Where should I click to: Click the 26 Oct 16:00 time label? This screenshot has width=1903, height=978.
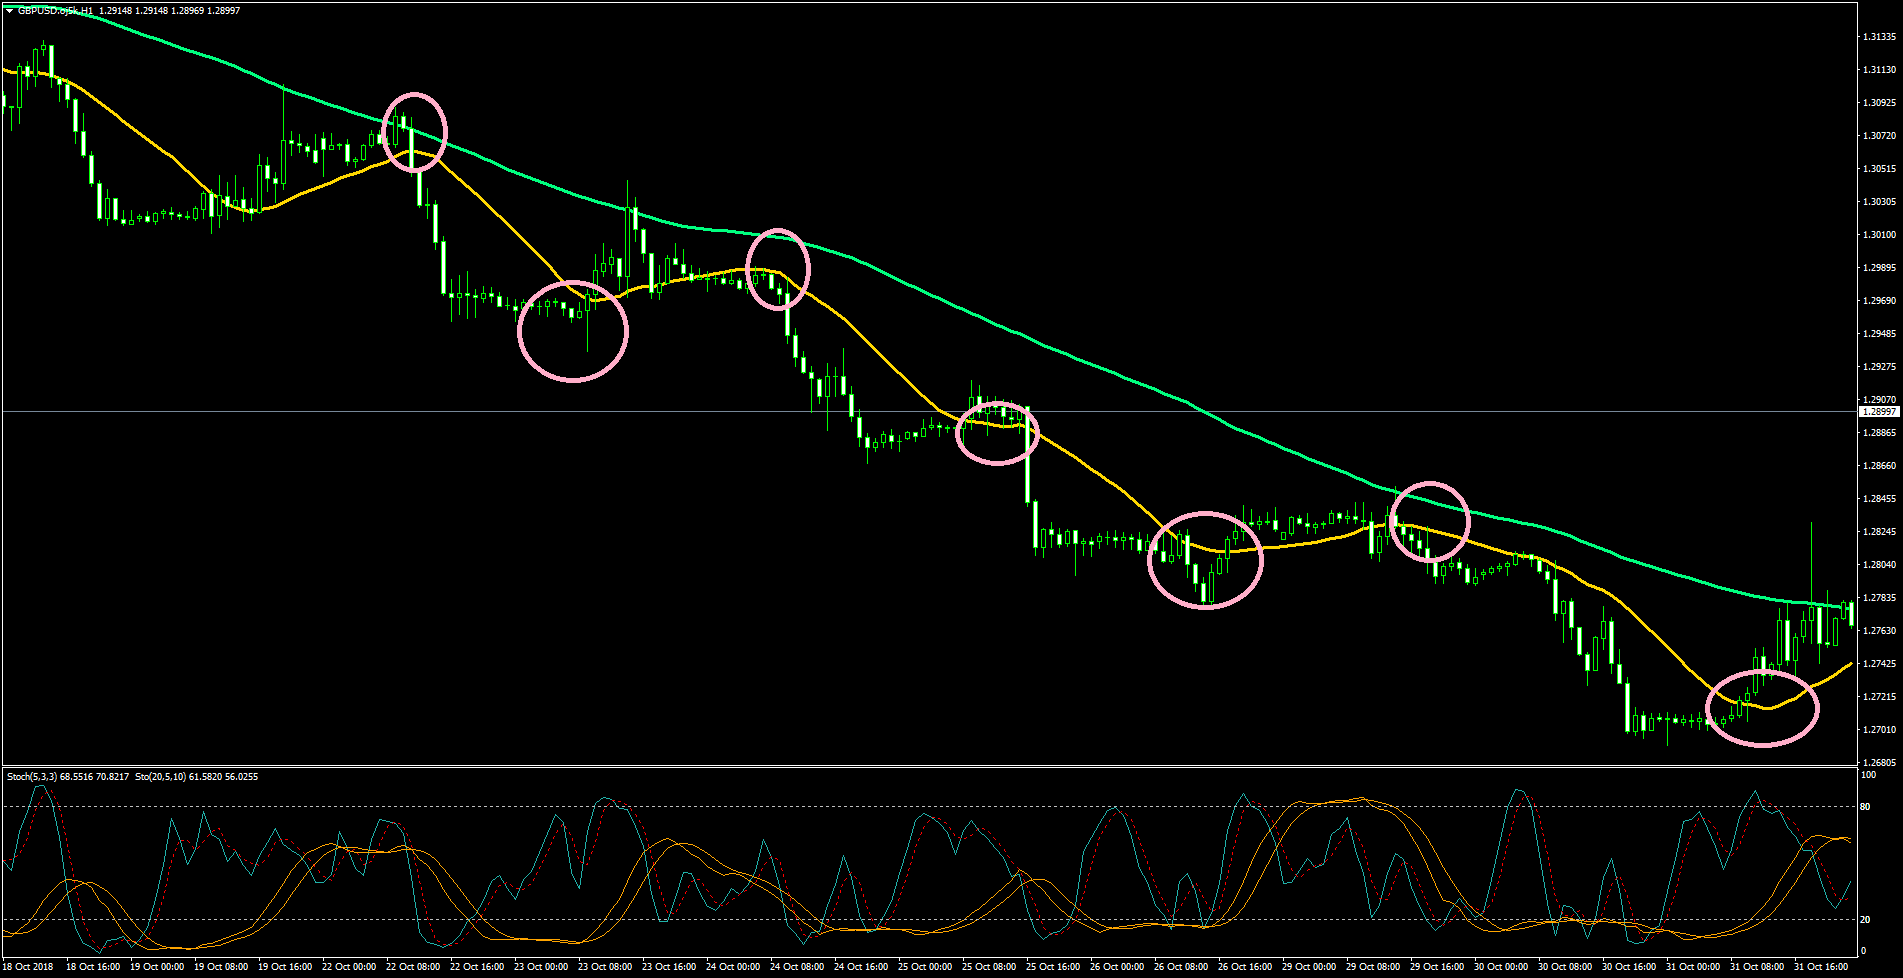pyautogui.click(x=1245, y=967)
